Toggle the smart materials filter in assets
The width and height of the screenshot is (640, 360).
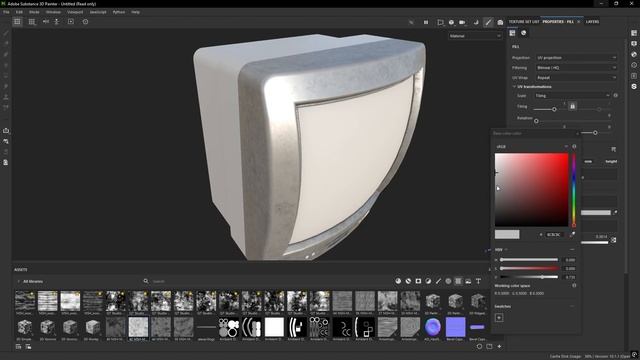click(x=408, y=281)
